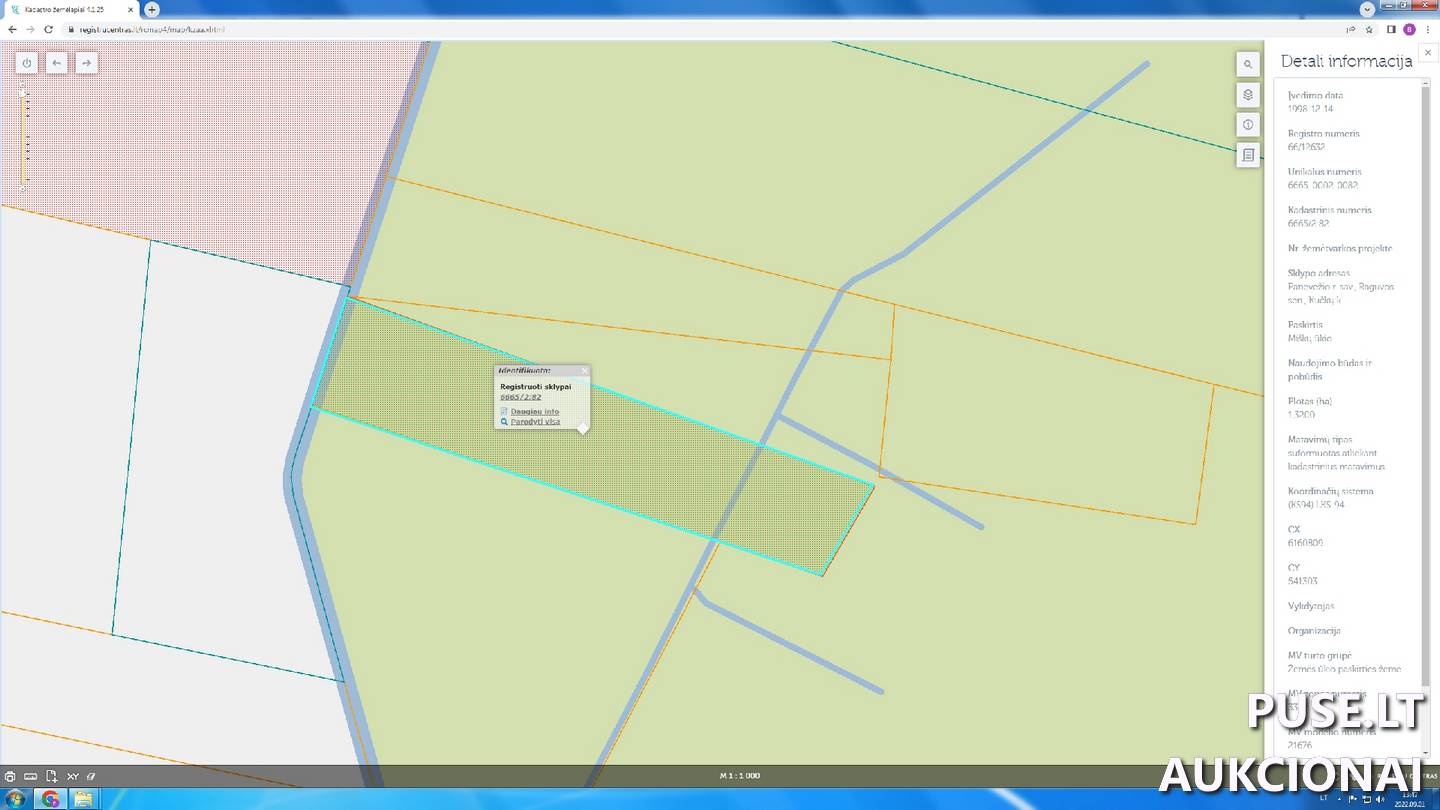Screen dimensions: 1440x810
Task: Open a new browser tab
Action: tap(152, 9)
